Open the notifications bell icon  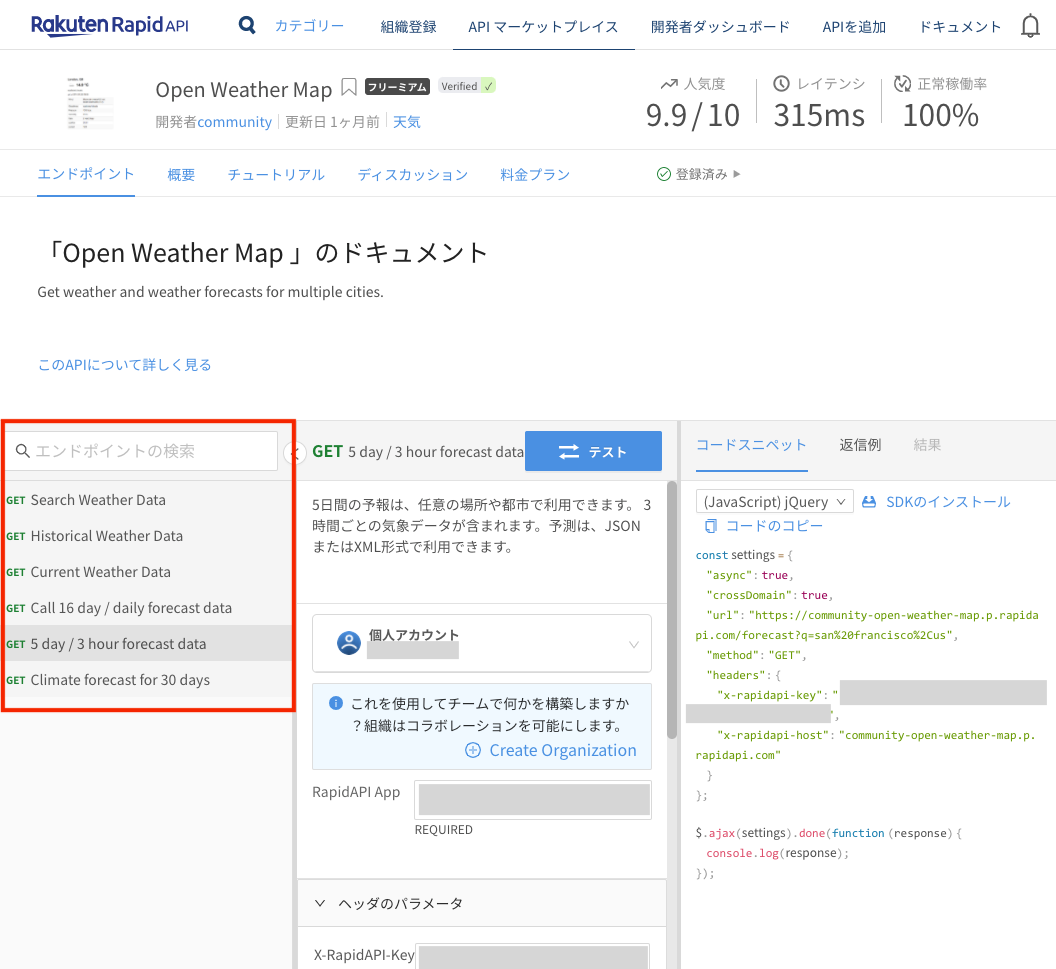[1030, 26]
